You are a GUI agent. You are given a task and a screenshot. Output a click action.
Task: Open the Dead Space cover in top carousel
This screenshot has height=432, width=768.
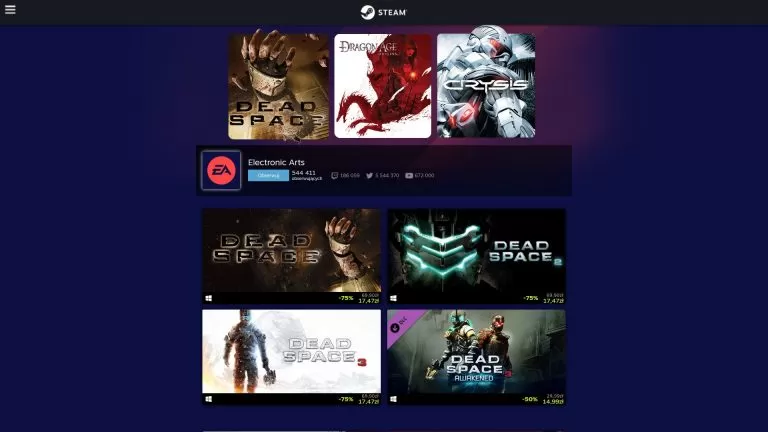pyautogui.click(x=279, y=87)
